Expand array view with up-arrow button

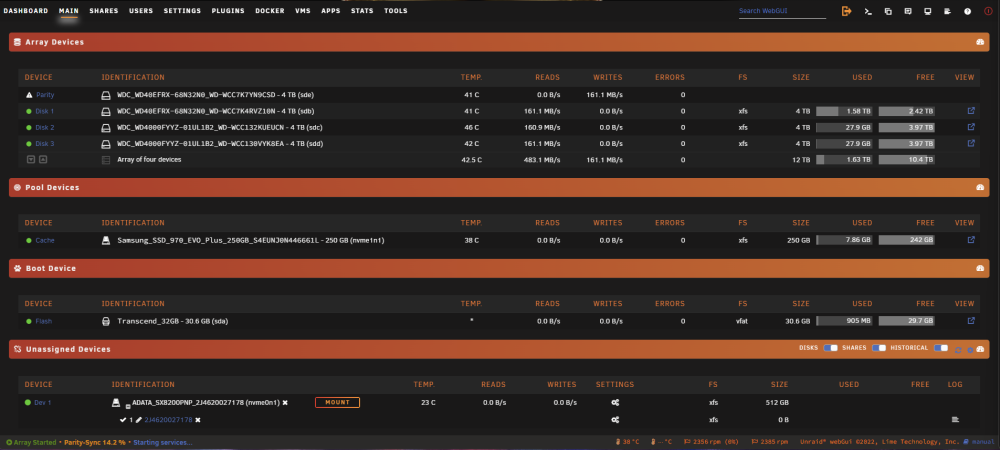pyautogui.click(x=43, y=159)
